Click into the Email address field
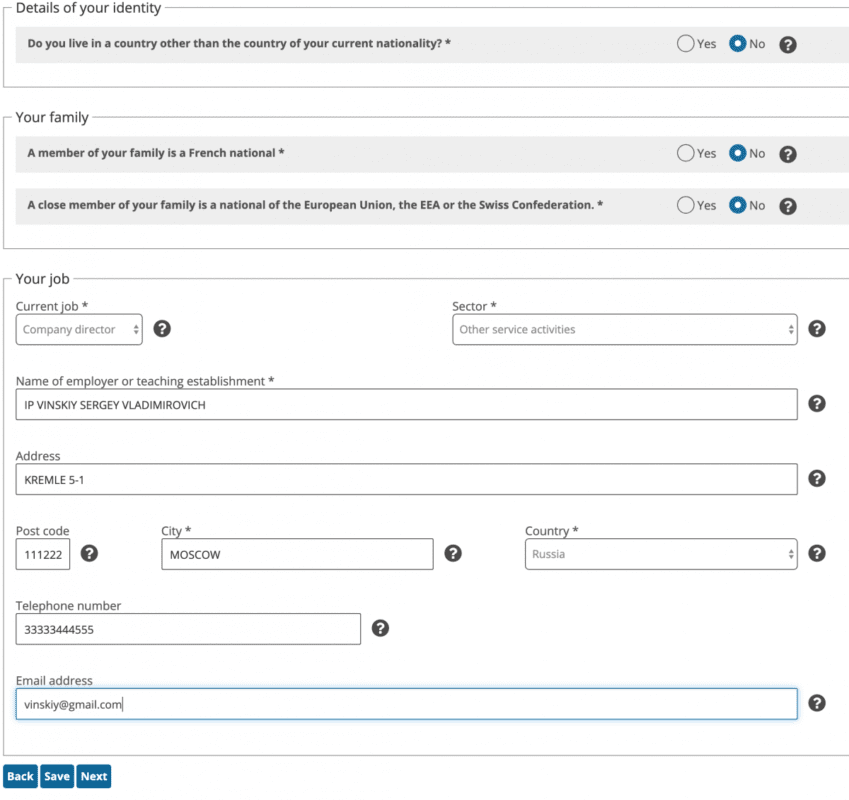Screen dimensions: 849x800 click(x=406, y=704)
